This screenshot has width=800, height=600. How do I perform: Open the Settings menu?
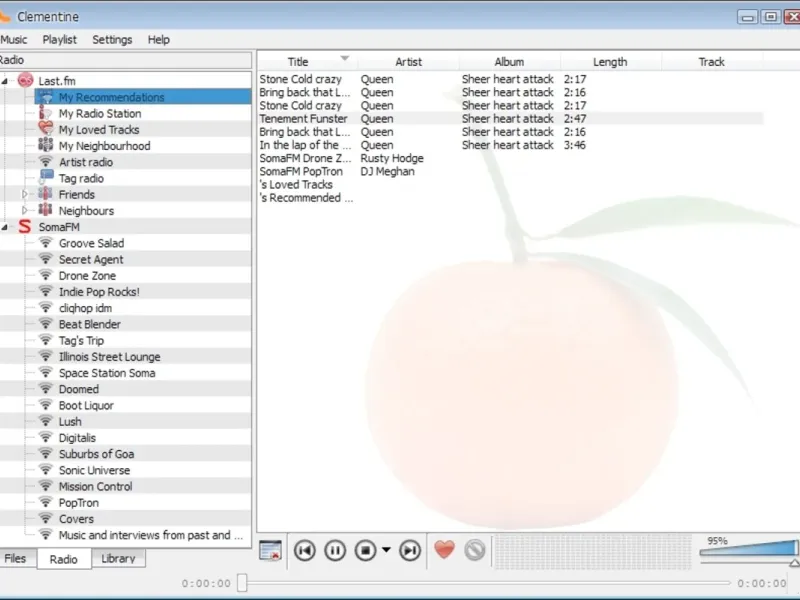point(112,39)
